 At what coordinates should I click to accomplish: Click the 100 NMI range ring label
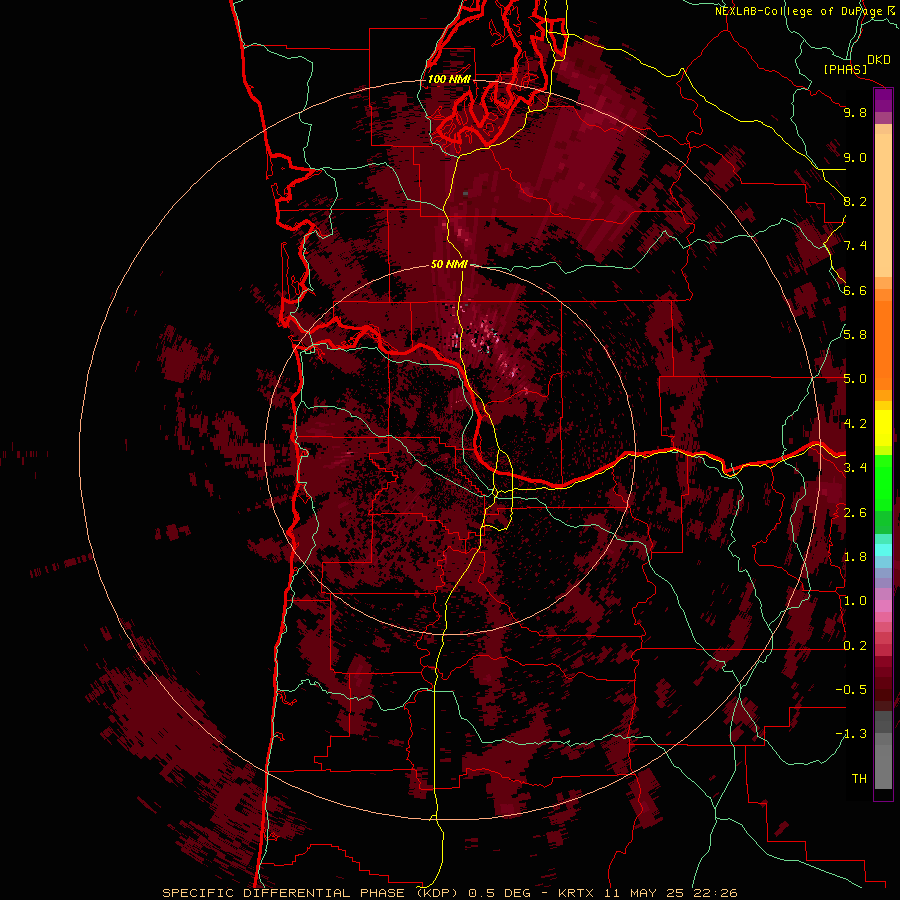click(449, 79)
